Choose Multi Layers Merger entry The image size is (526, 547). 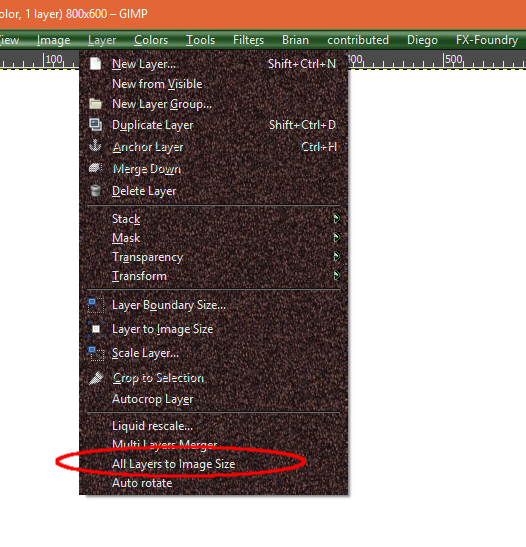213,444
